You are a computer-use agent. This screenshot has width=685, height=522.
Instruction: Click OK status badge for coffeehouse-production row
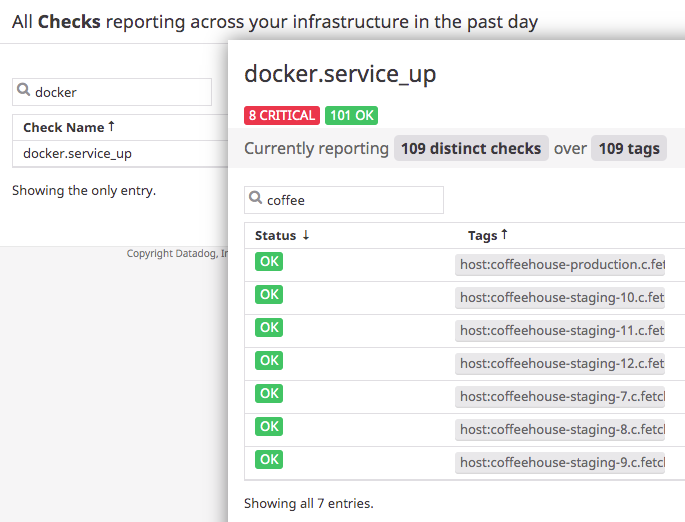(x=269, y=262)
